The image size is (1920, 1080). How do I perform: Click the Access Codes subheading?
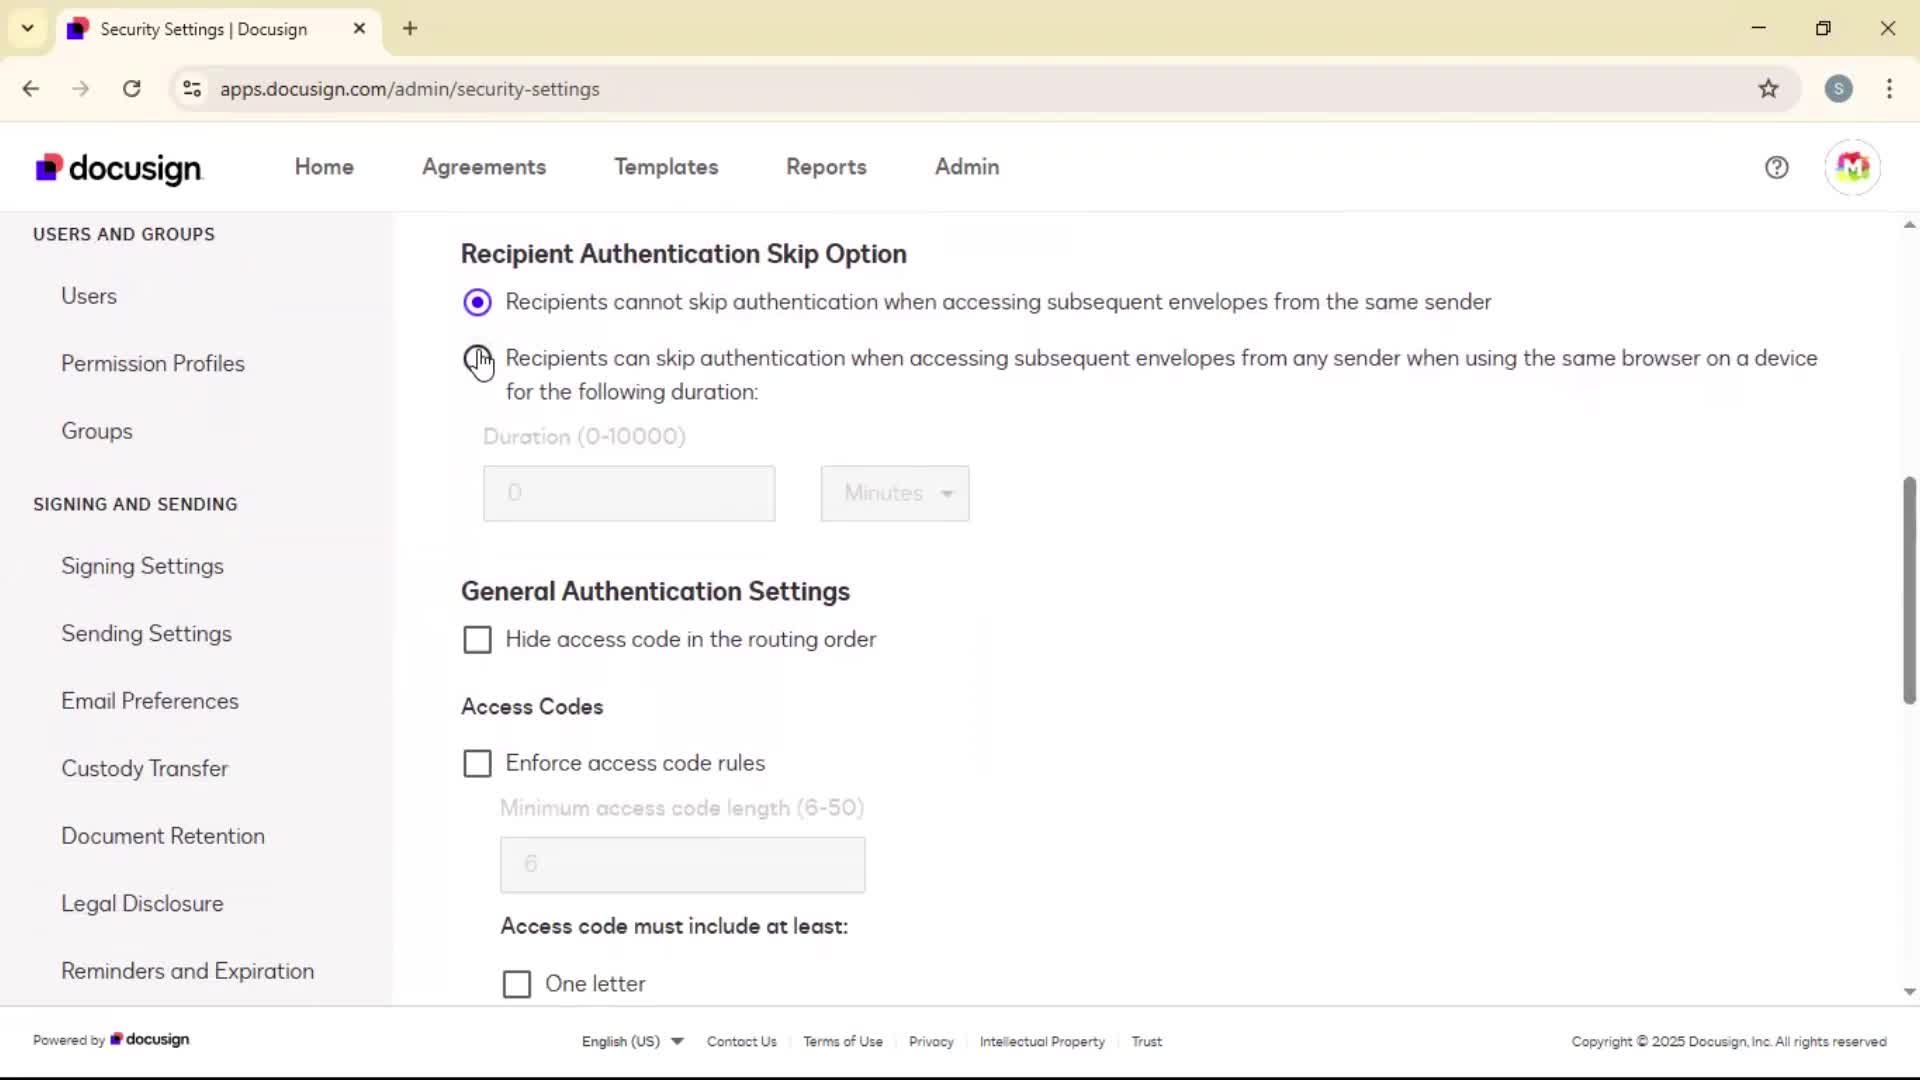pos(532,707)
